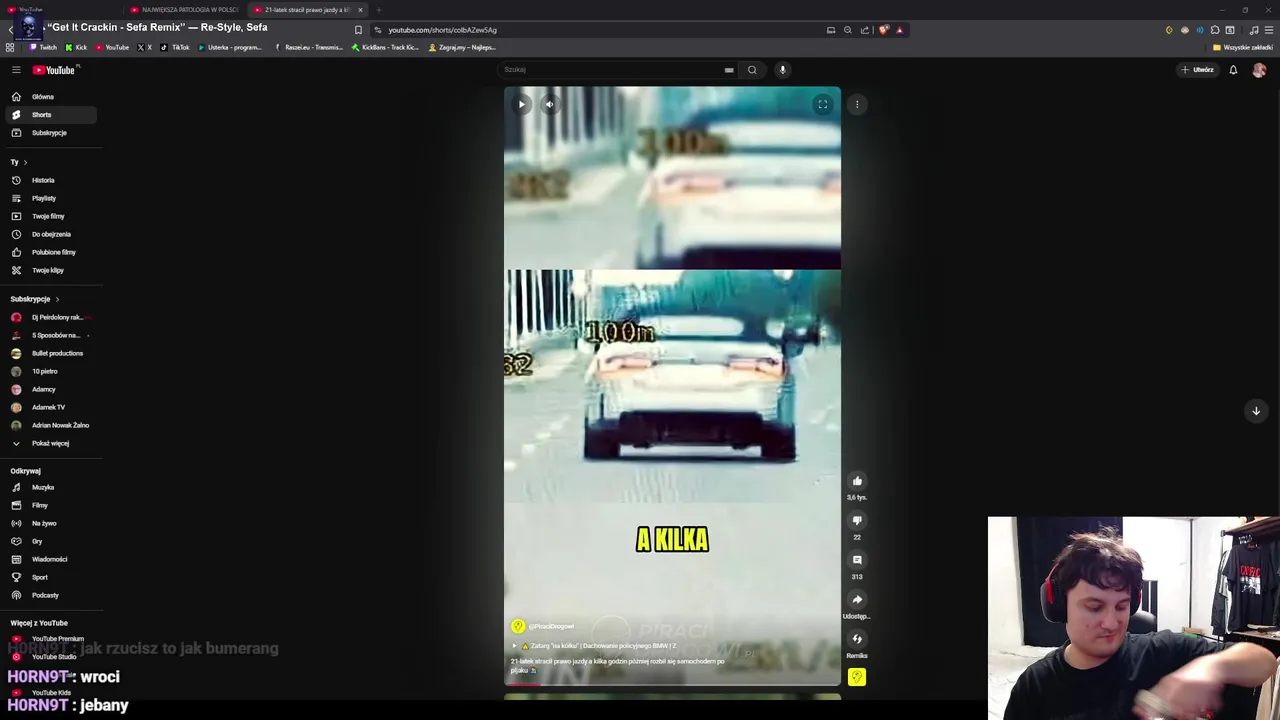1280x720 pixels.
Task: Open the YouTube hamburger guide menu
Action: (x=16, y=70)
